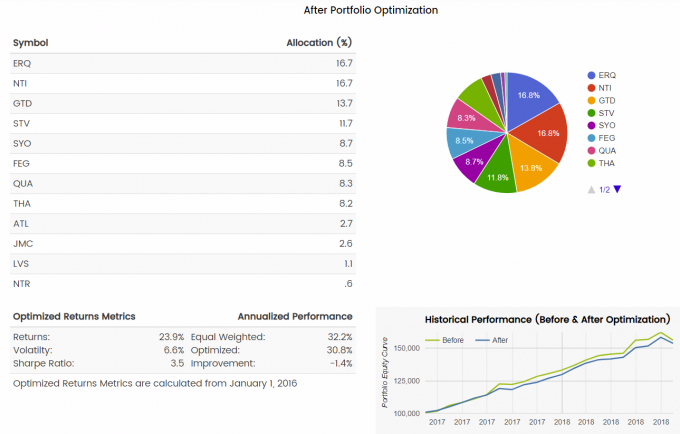Click the Optimized value 30.8%
This screenshot has height=434, width=680.
click(x=340, y=350)
